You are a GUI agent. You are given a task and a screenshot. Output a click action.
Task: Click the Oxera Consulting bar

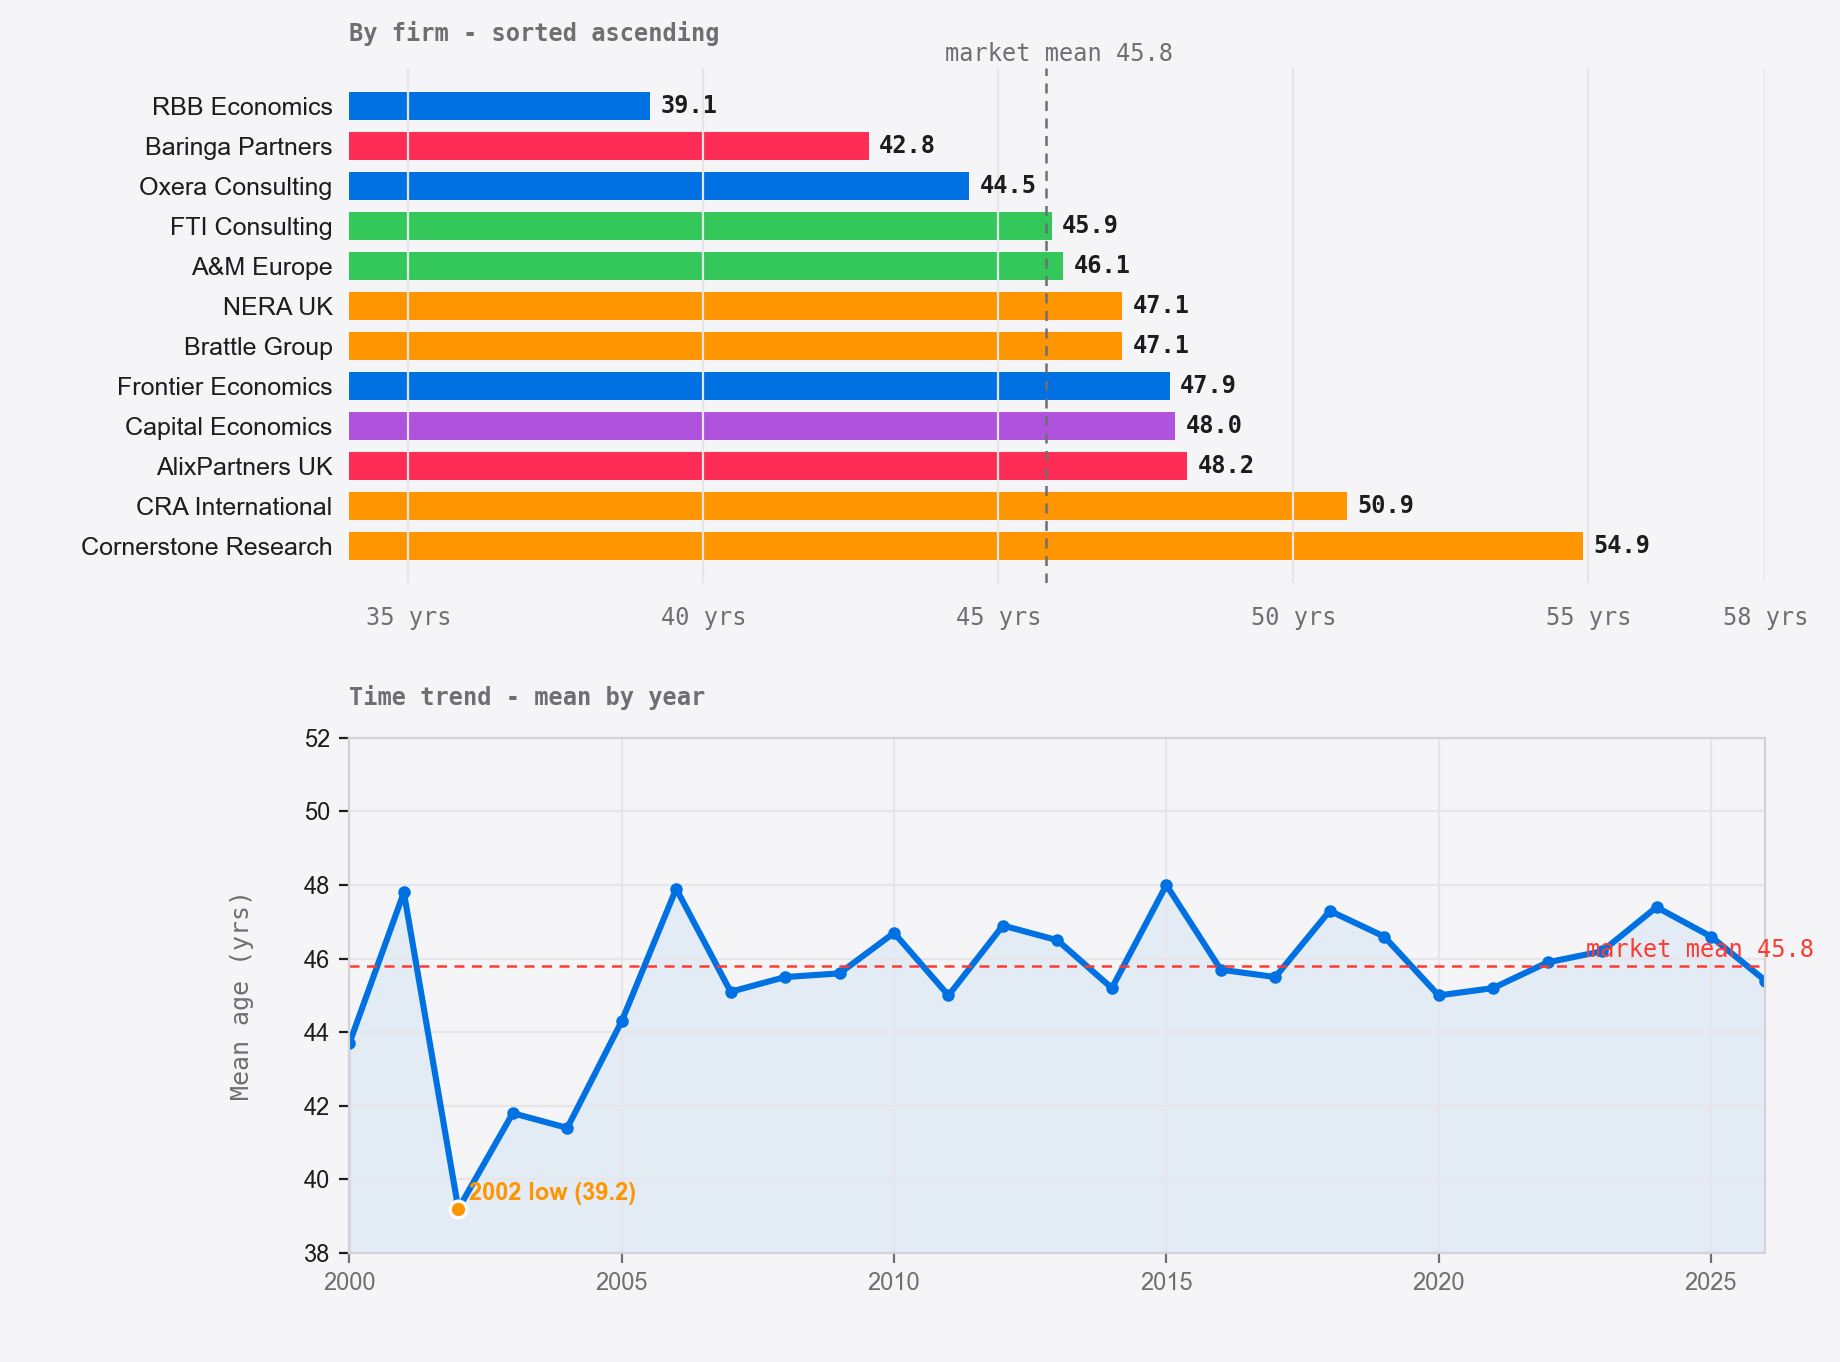(x=659, y=186)
